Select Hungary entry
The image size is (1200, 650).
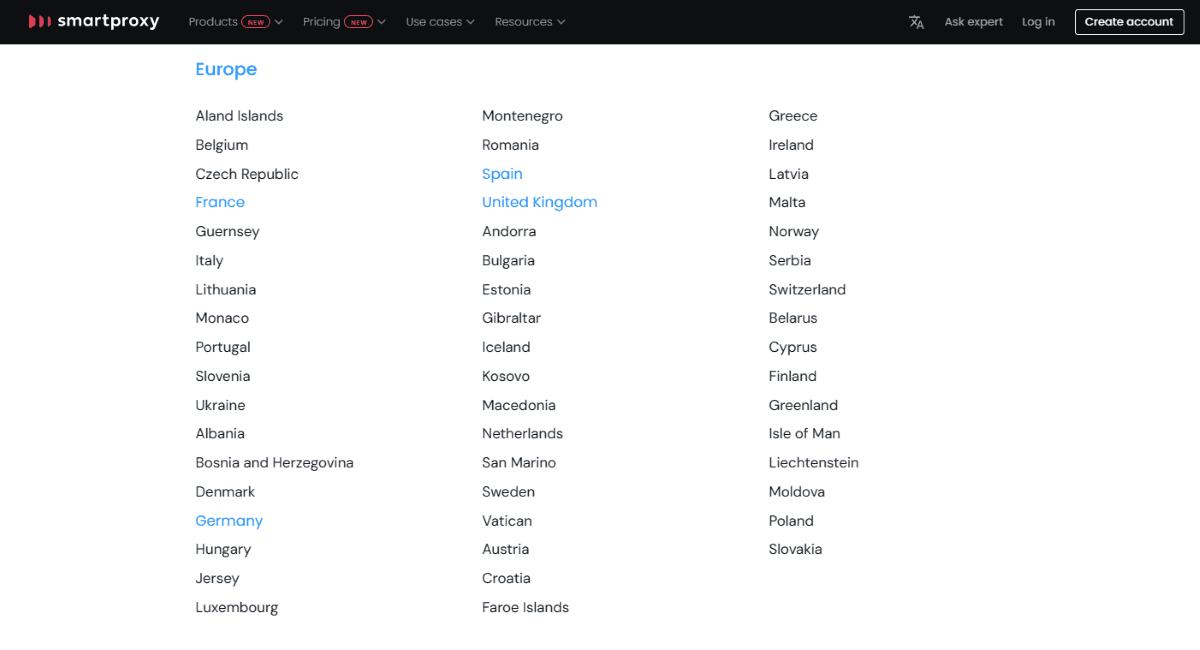tap(223, 549)
